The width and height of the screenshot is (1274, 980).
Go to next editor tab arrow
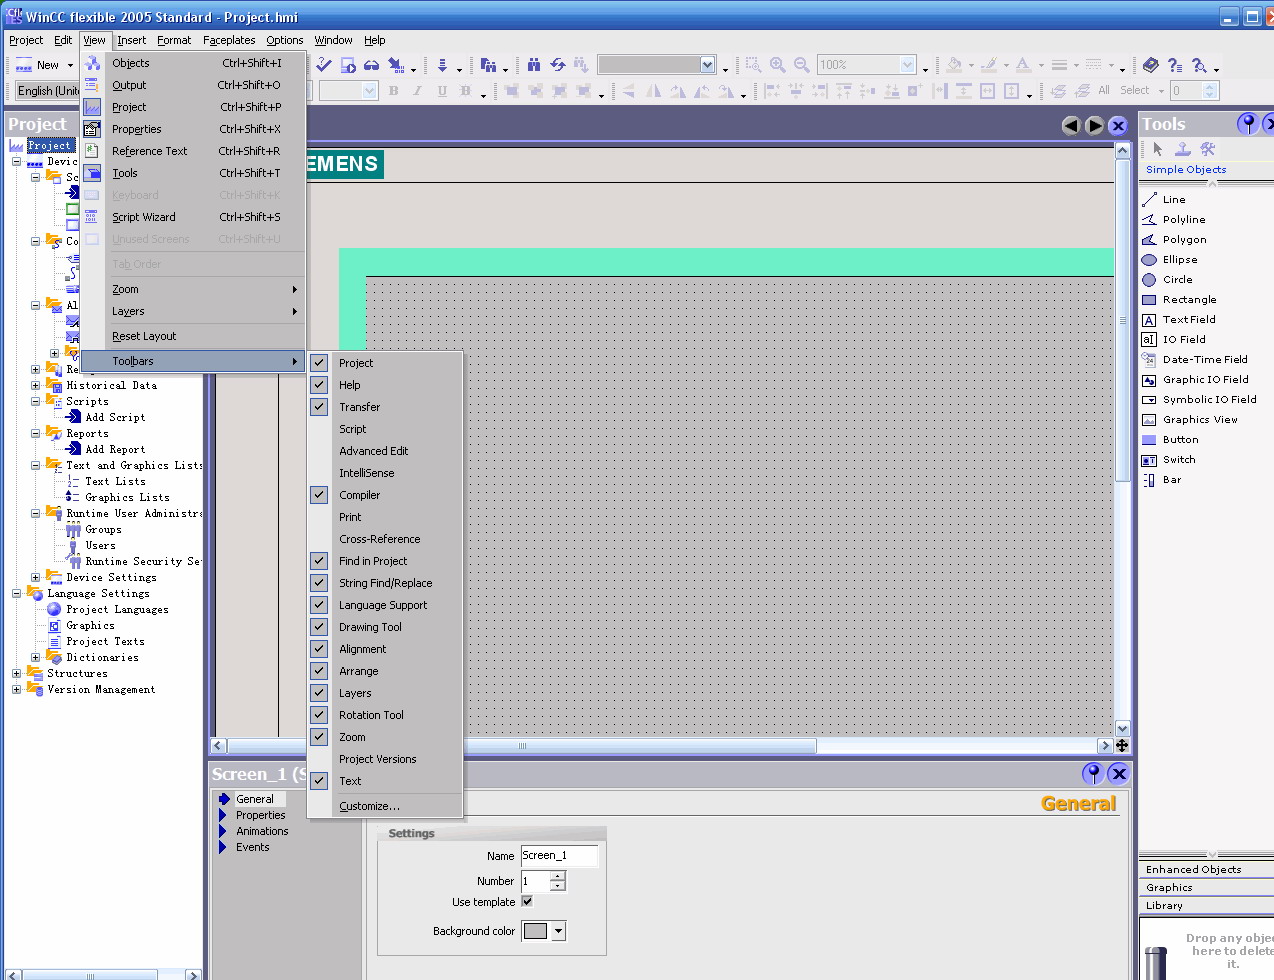1095,125
